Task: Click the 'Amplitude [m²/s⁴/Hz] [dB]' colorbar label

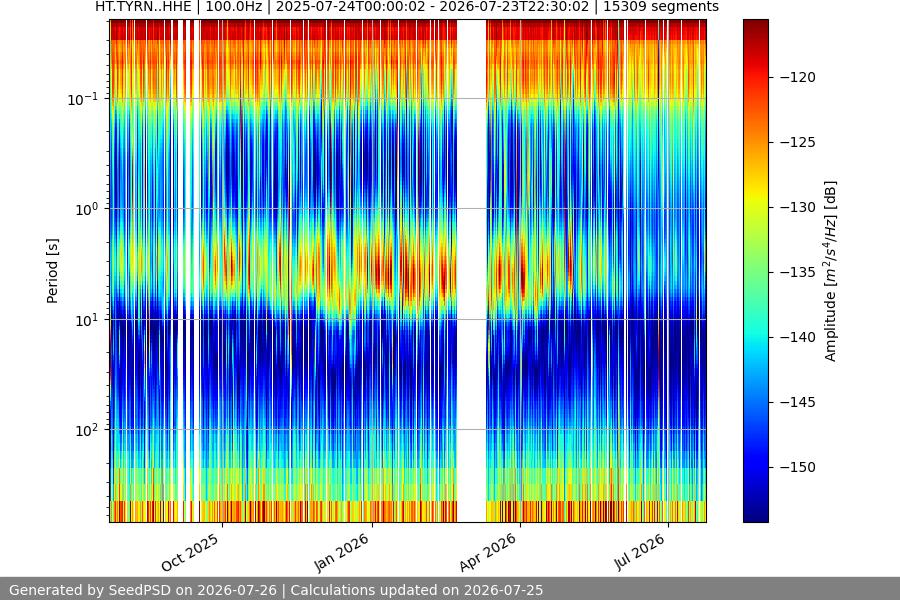Action: click(x=831, y=271)
